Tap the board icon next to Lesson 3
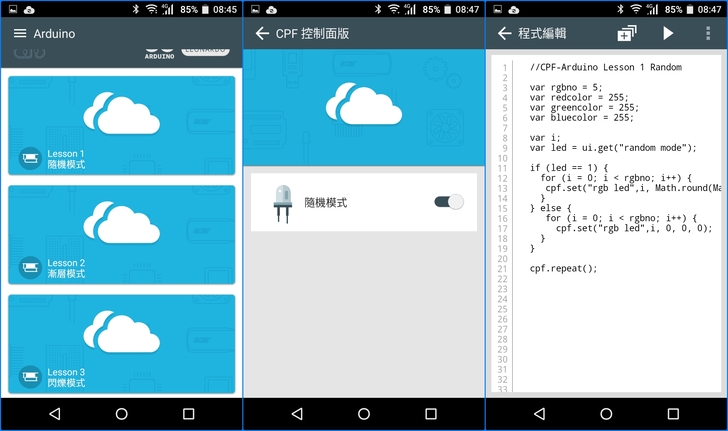 point(30,377)
